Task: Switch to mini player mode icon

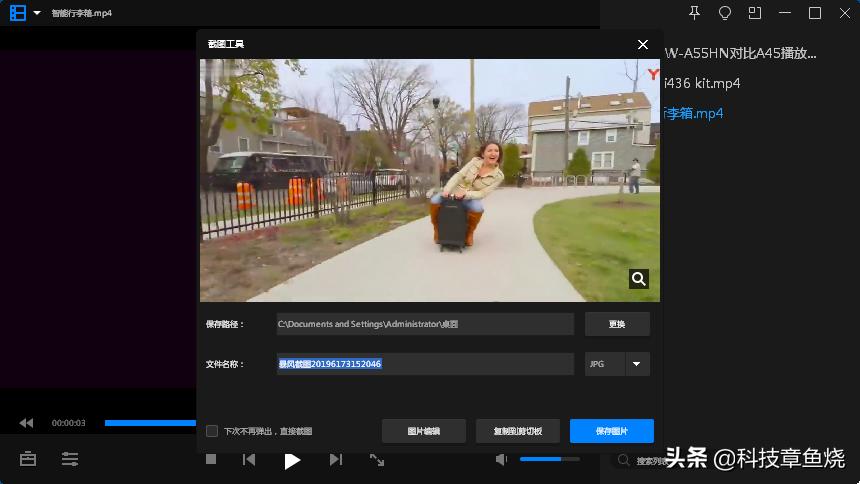Action: click(x=755, y=13)
